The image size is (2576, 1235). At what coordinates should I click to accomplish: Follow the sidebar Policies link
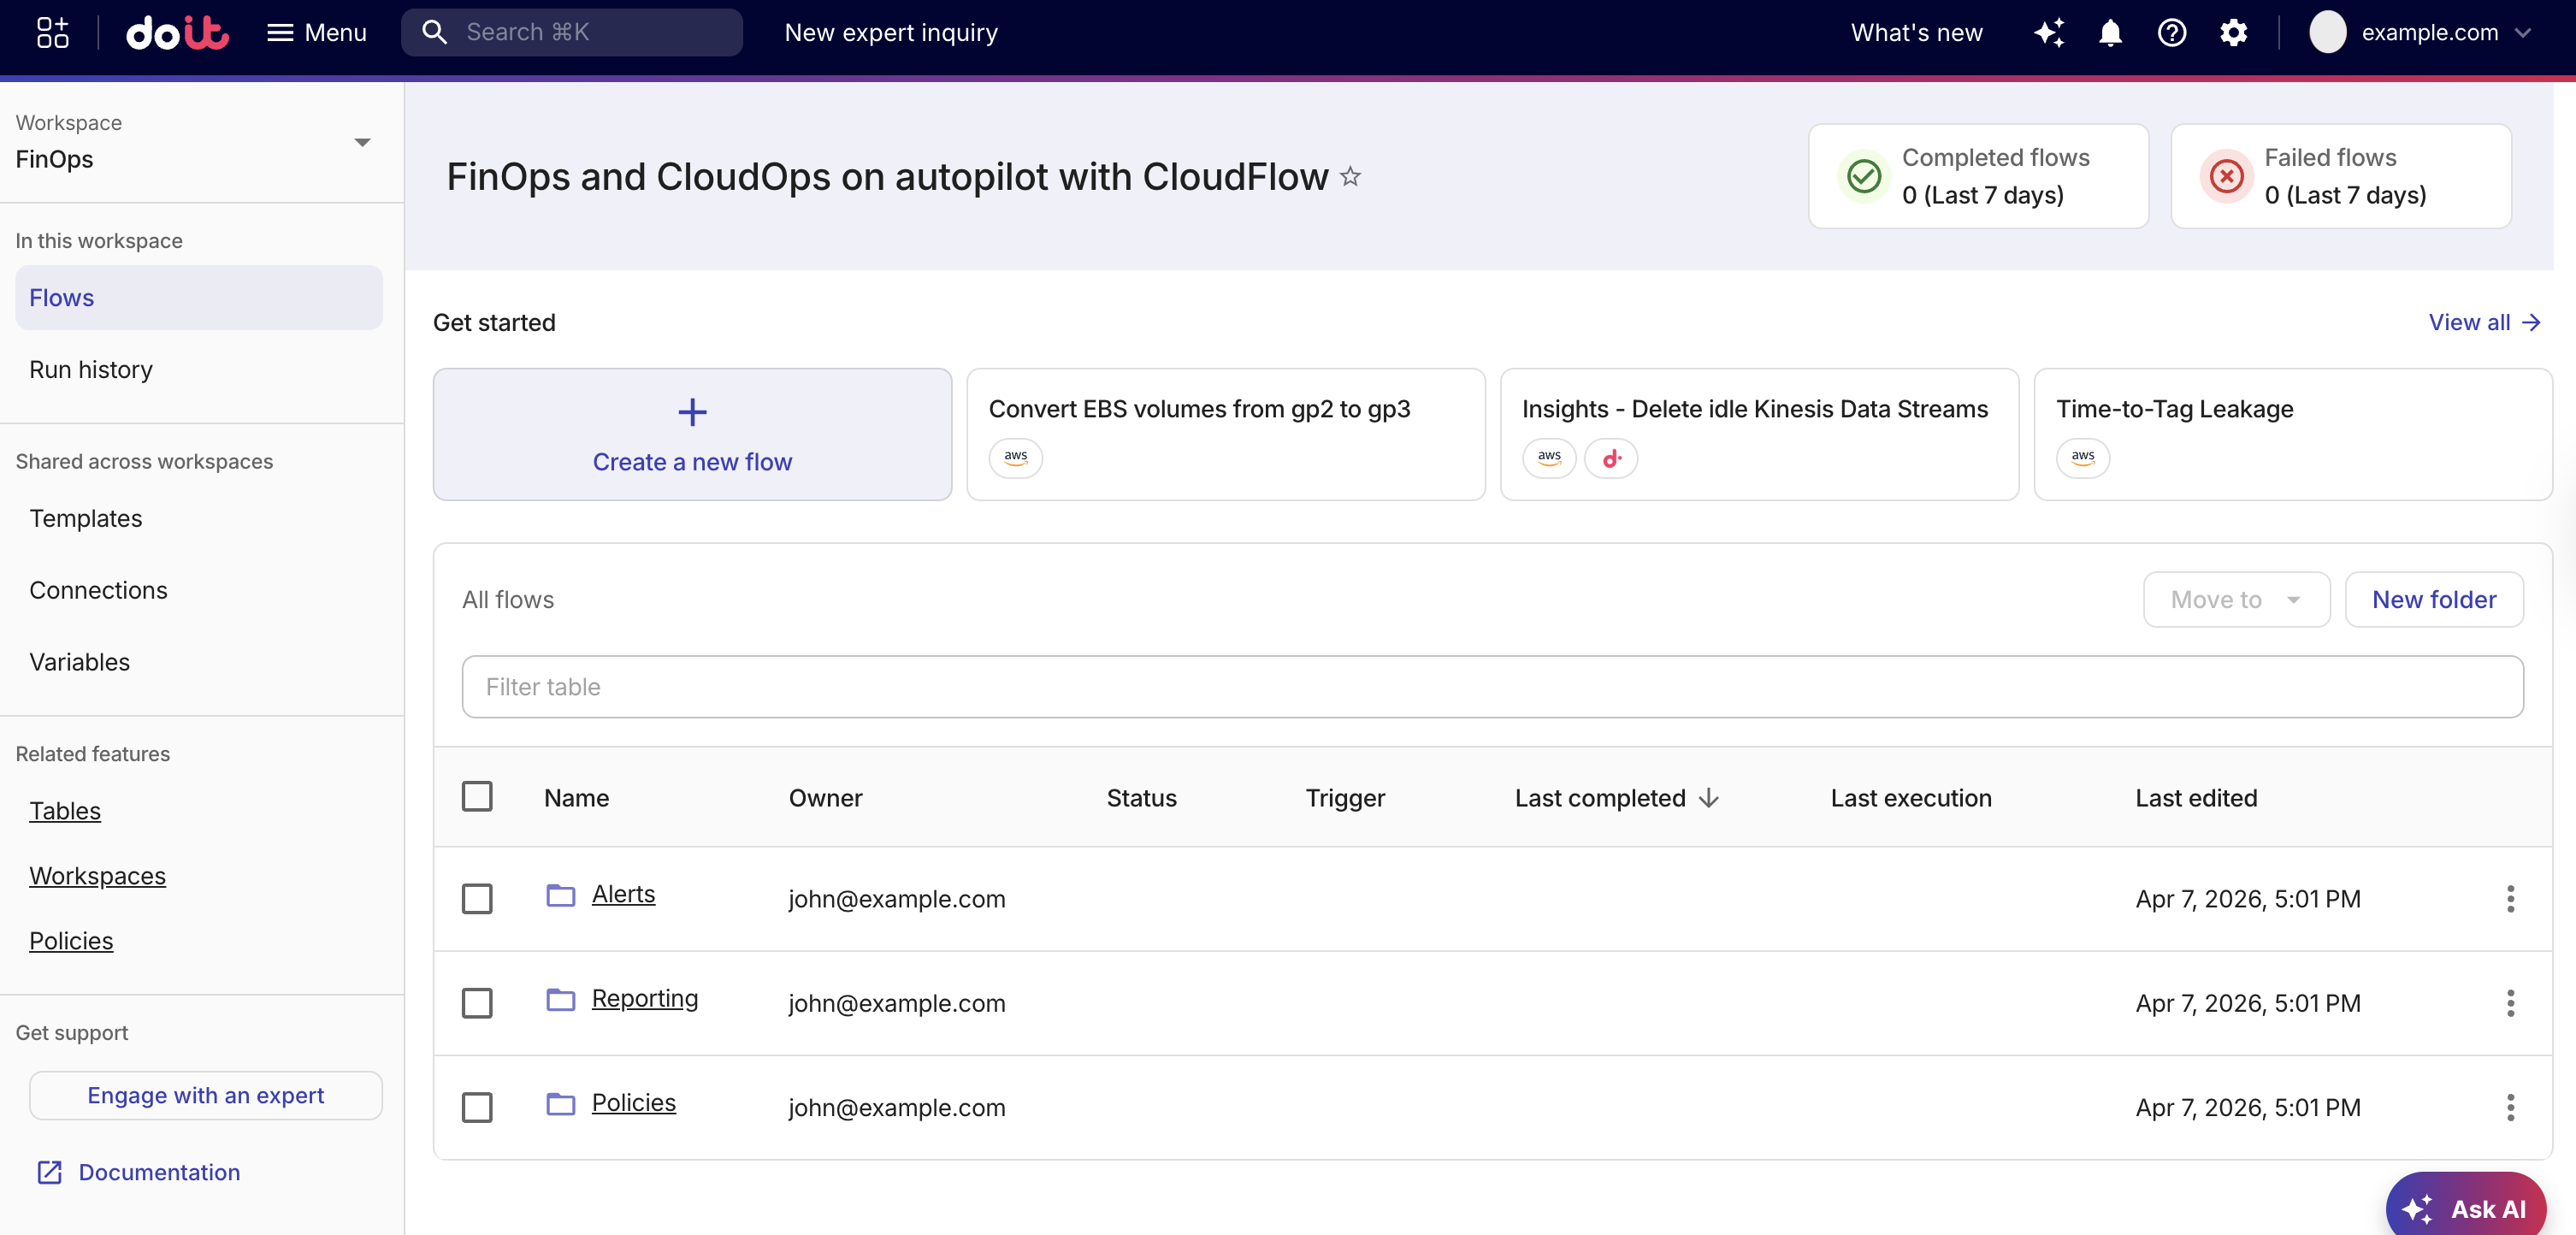(71, 940)
